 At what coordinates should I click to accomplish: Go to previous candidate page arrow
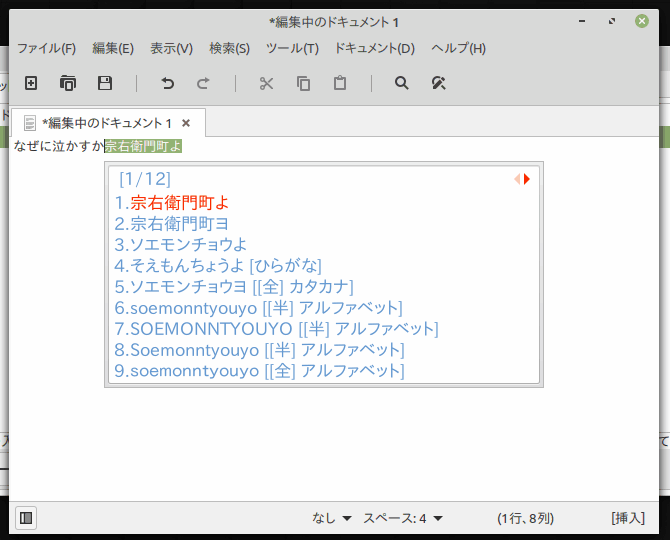tap(517, 179)
